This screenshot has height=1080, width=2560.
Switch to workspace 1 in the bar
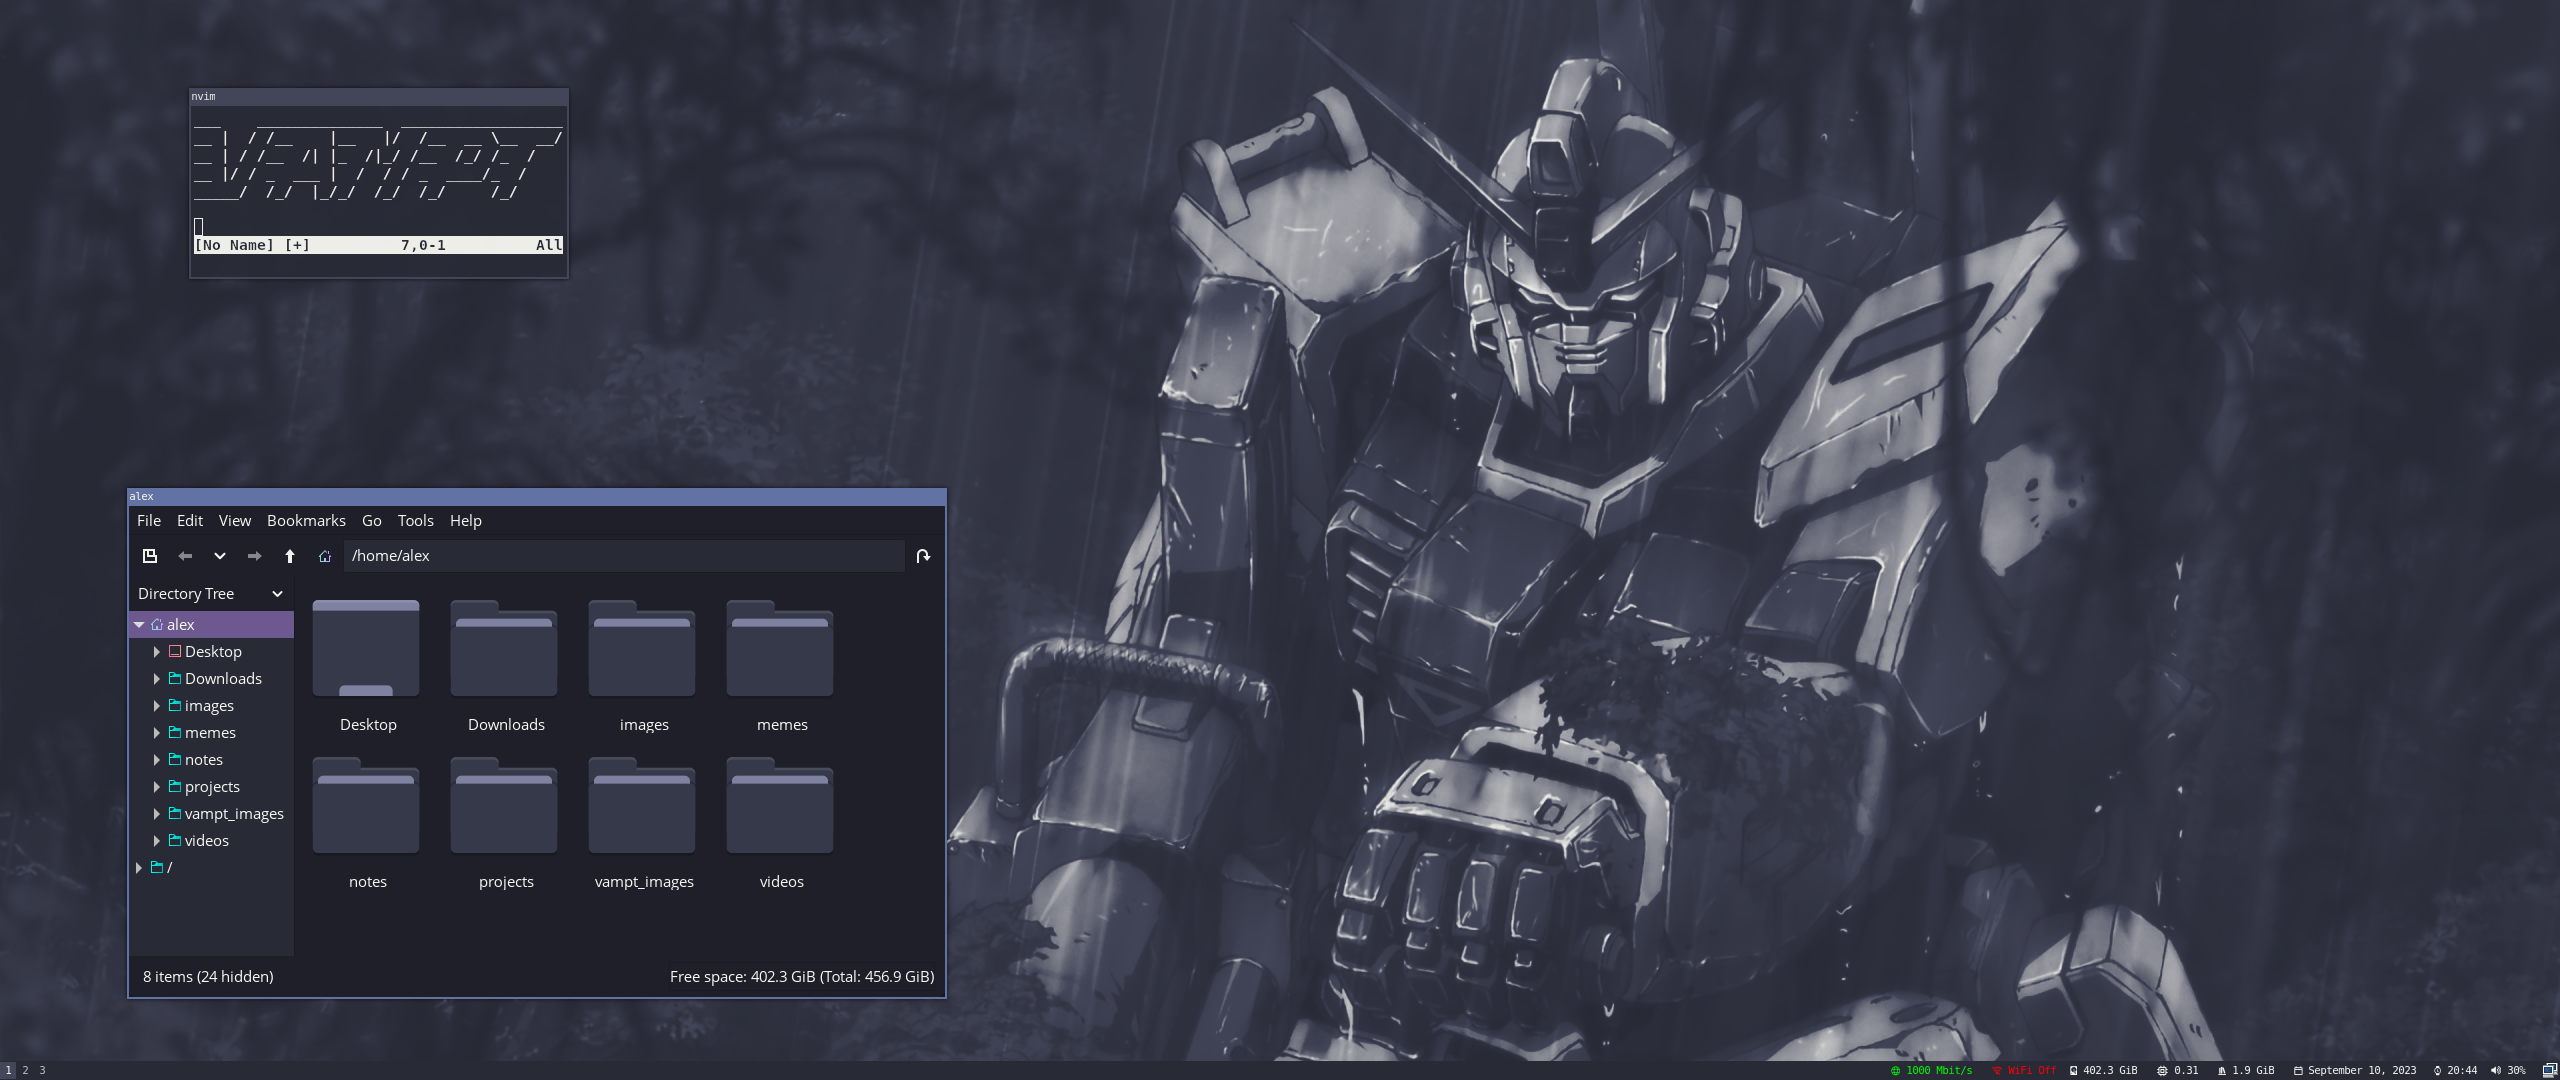8,1070
